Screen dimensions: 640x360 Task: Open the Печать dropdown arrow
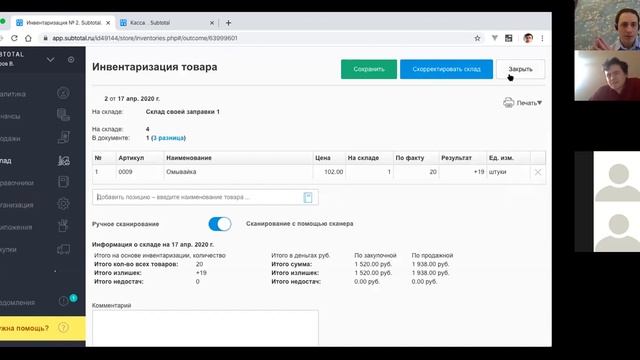click(540, 103)
